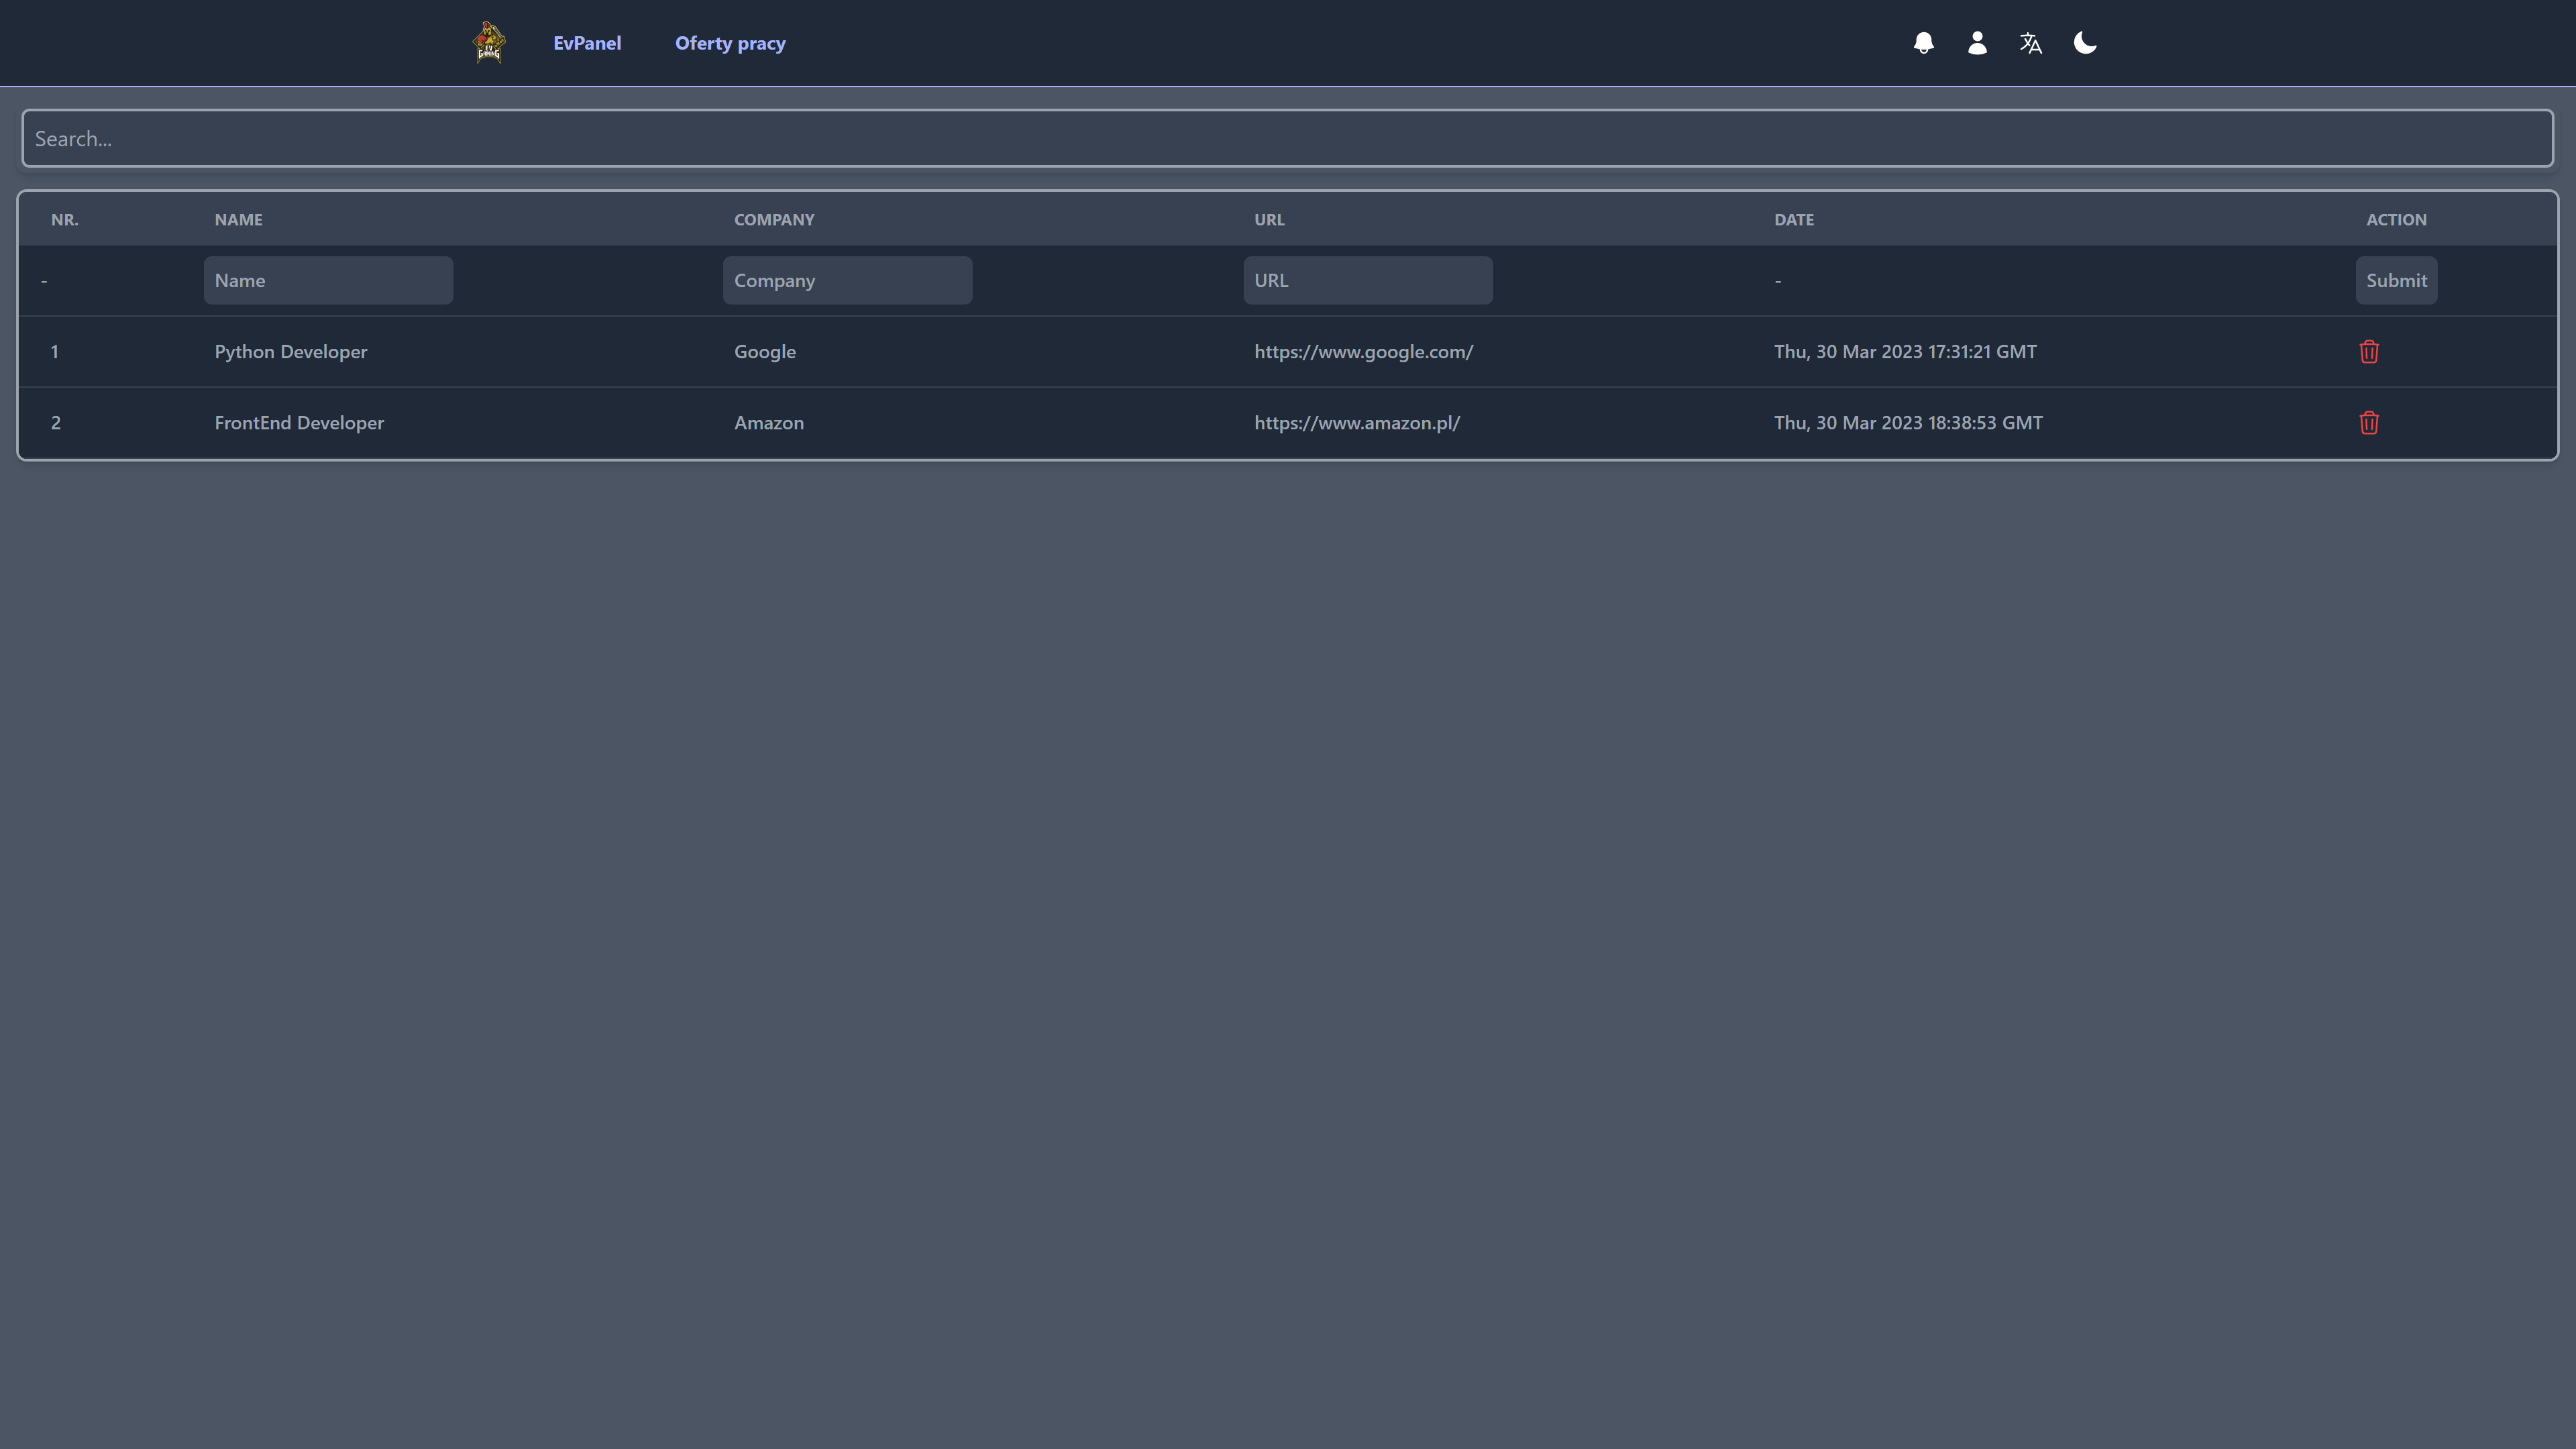The width and height of the screenshot is (2576, 1449).
Task: Delete the FrontEnd Developer row
Action: [x=2369, y=423]
